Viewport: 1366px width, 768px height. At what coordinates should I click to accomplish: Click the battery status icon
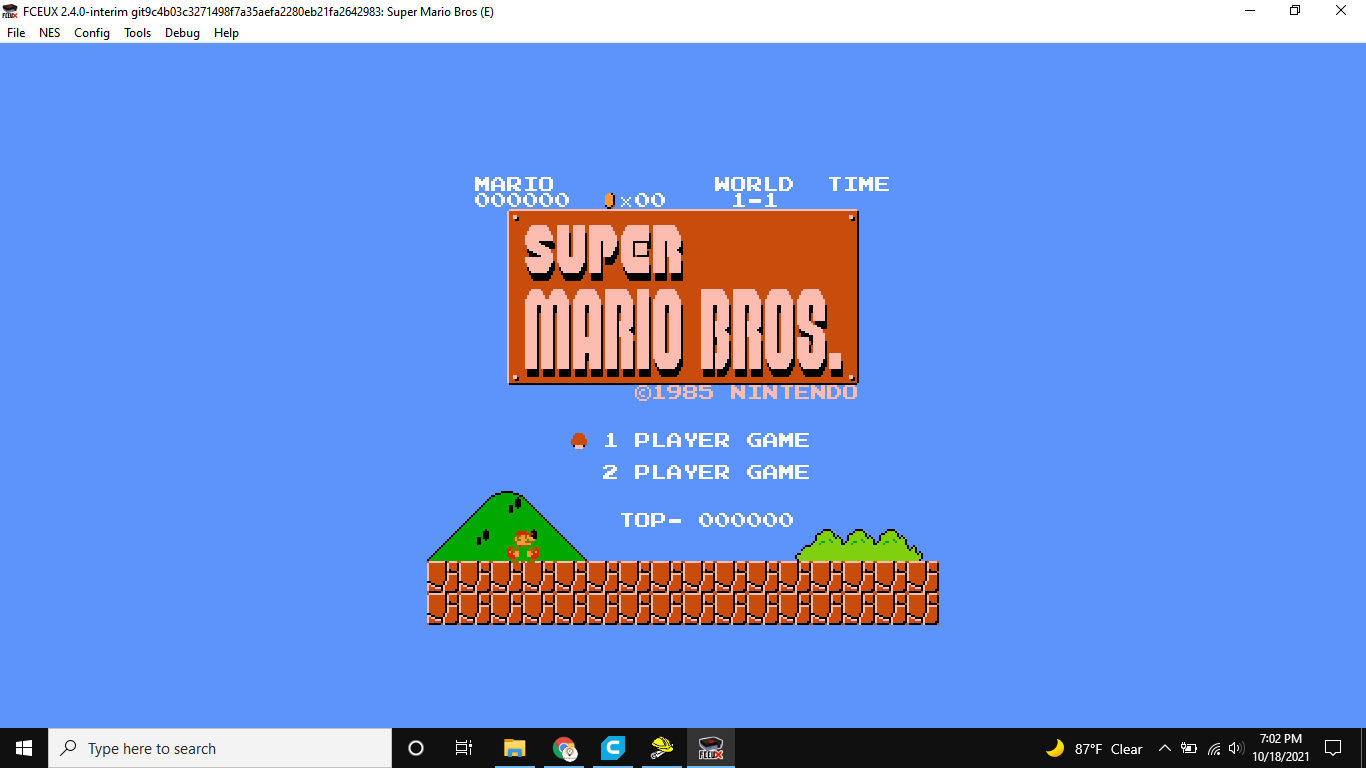click(1189, 748)
